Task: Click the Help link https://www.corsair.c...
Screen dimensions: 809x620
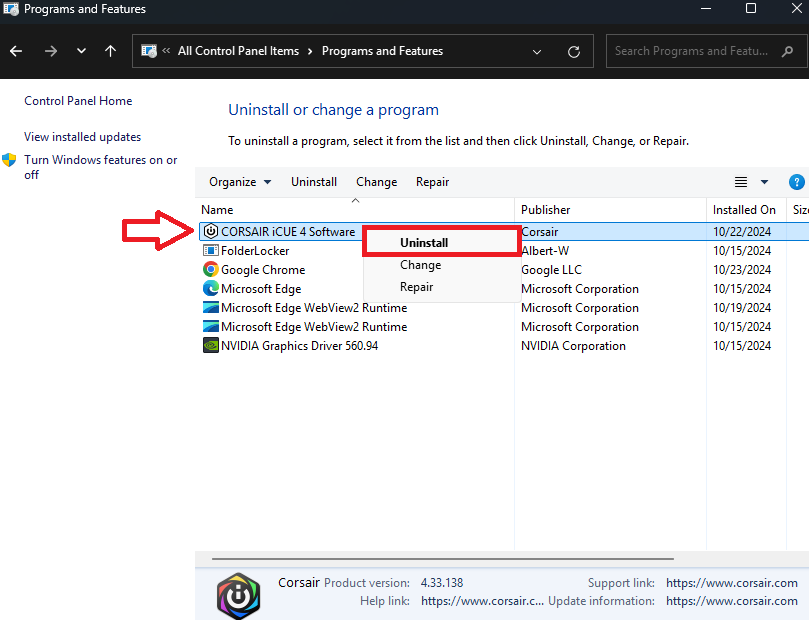Action: click(482, 601)
